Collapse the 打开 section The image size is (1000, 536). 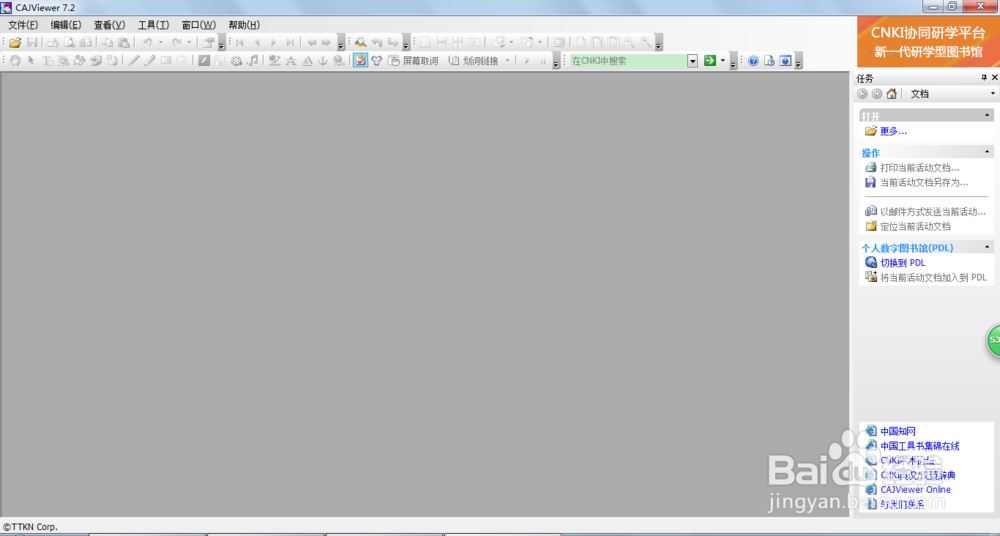(x=988, y=115)
